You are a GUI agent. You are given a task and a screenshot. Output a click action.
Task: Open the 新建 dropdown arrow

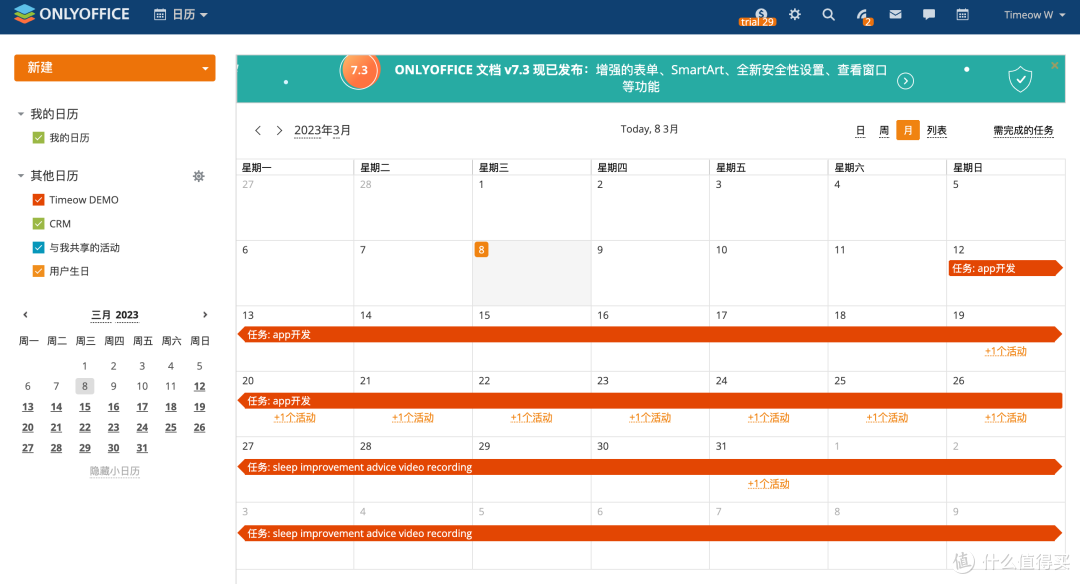point(205,68)
